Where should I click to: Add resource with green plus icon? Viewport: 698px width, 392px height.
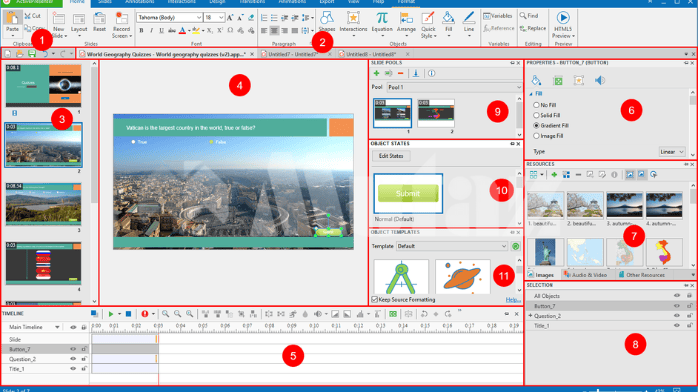click(554, 175)
